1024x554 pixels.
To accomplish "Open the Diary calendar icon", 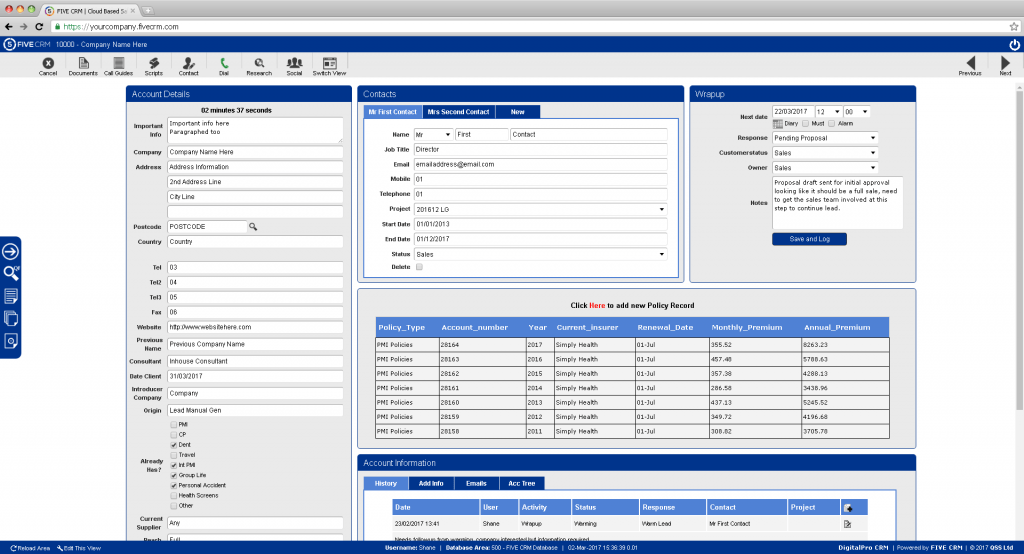I will click(778, 123).
